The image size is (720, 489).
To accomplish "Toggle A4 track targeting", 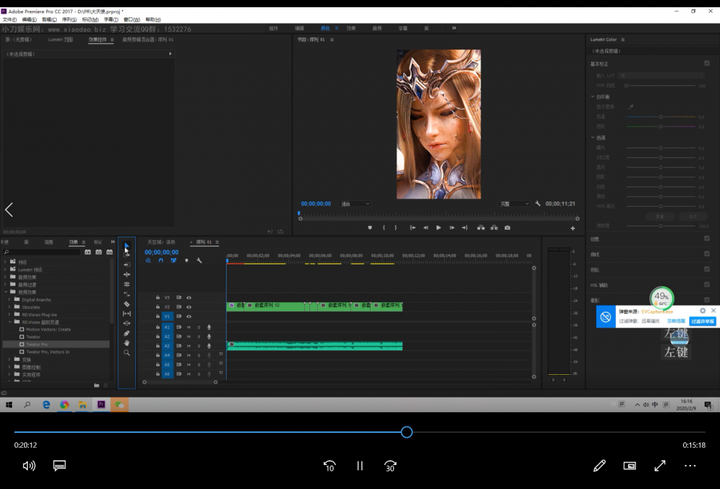I will (x=167, y=355).
